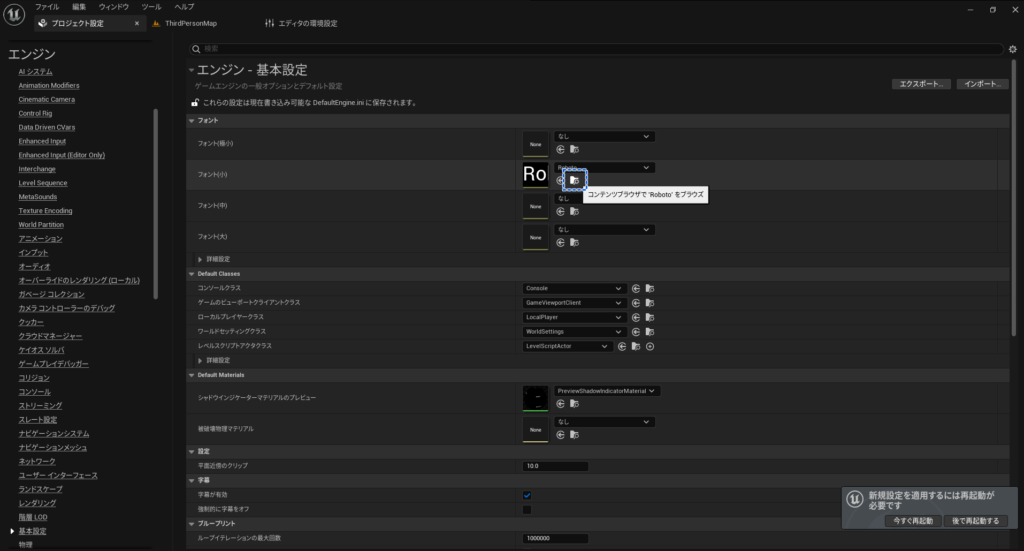Viewport: 1024px width, 551px height.
Task: Browse to LevelScriptActor class
Action: (636, 347)
